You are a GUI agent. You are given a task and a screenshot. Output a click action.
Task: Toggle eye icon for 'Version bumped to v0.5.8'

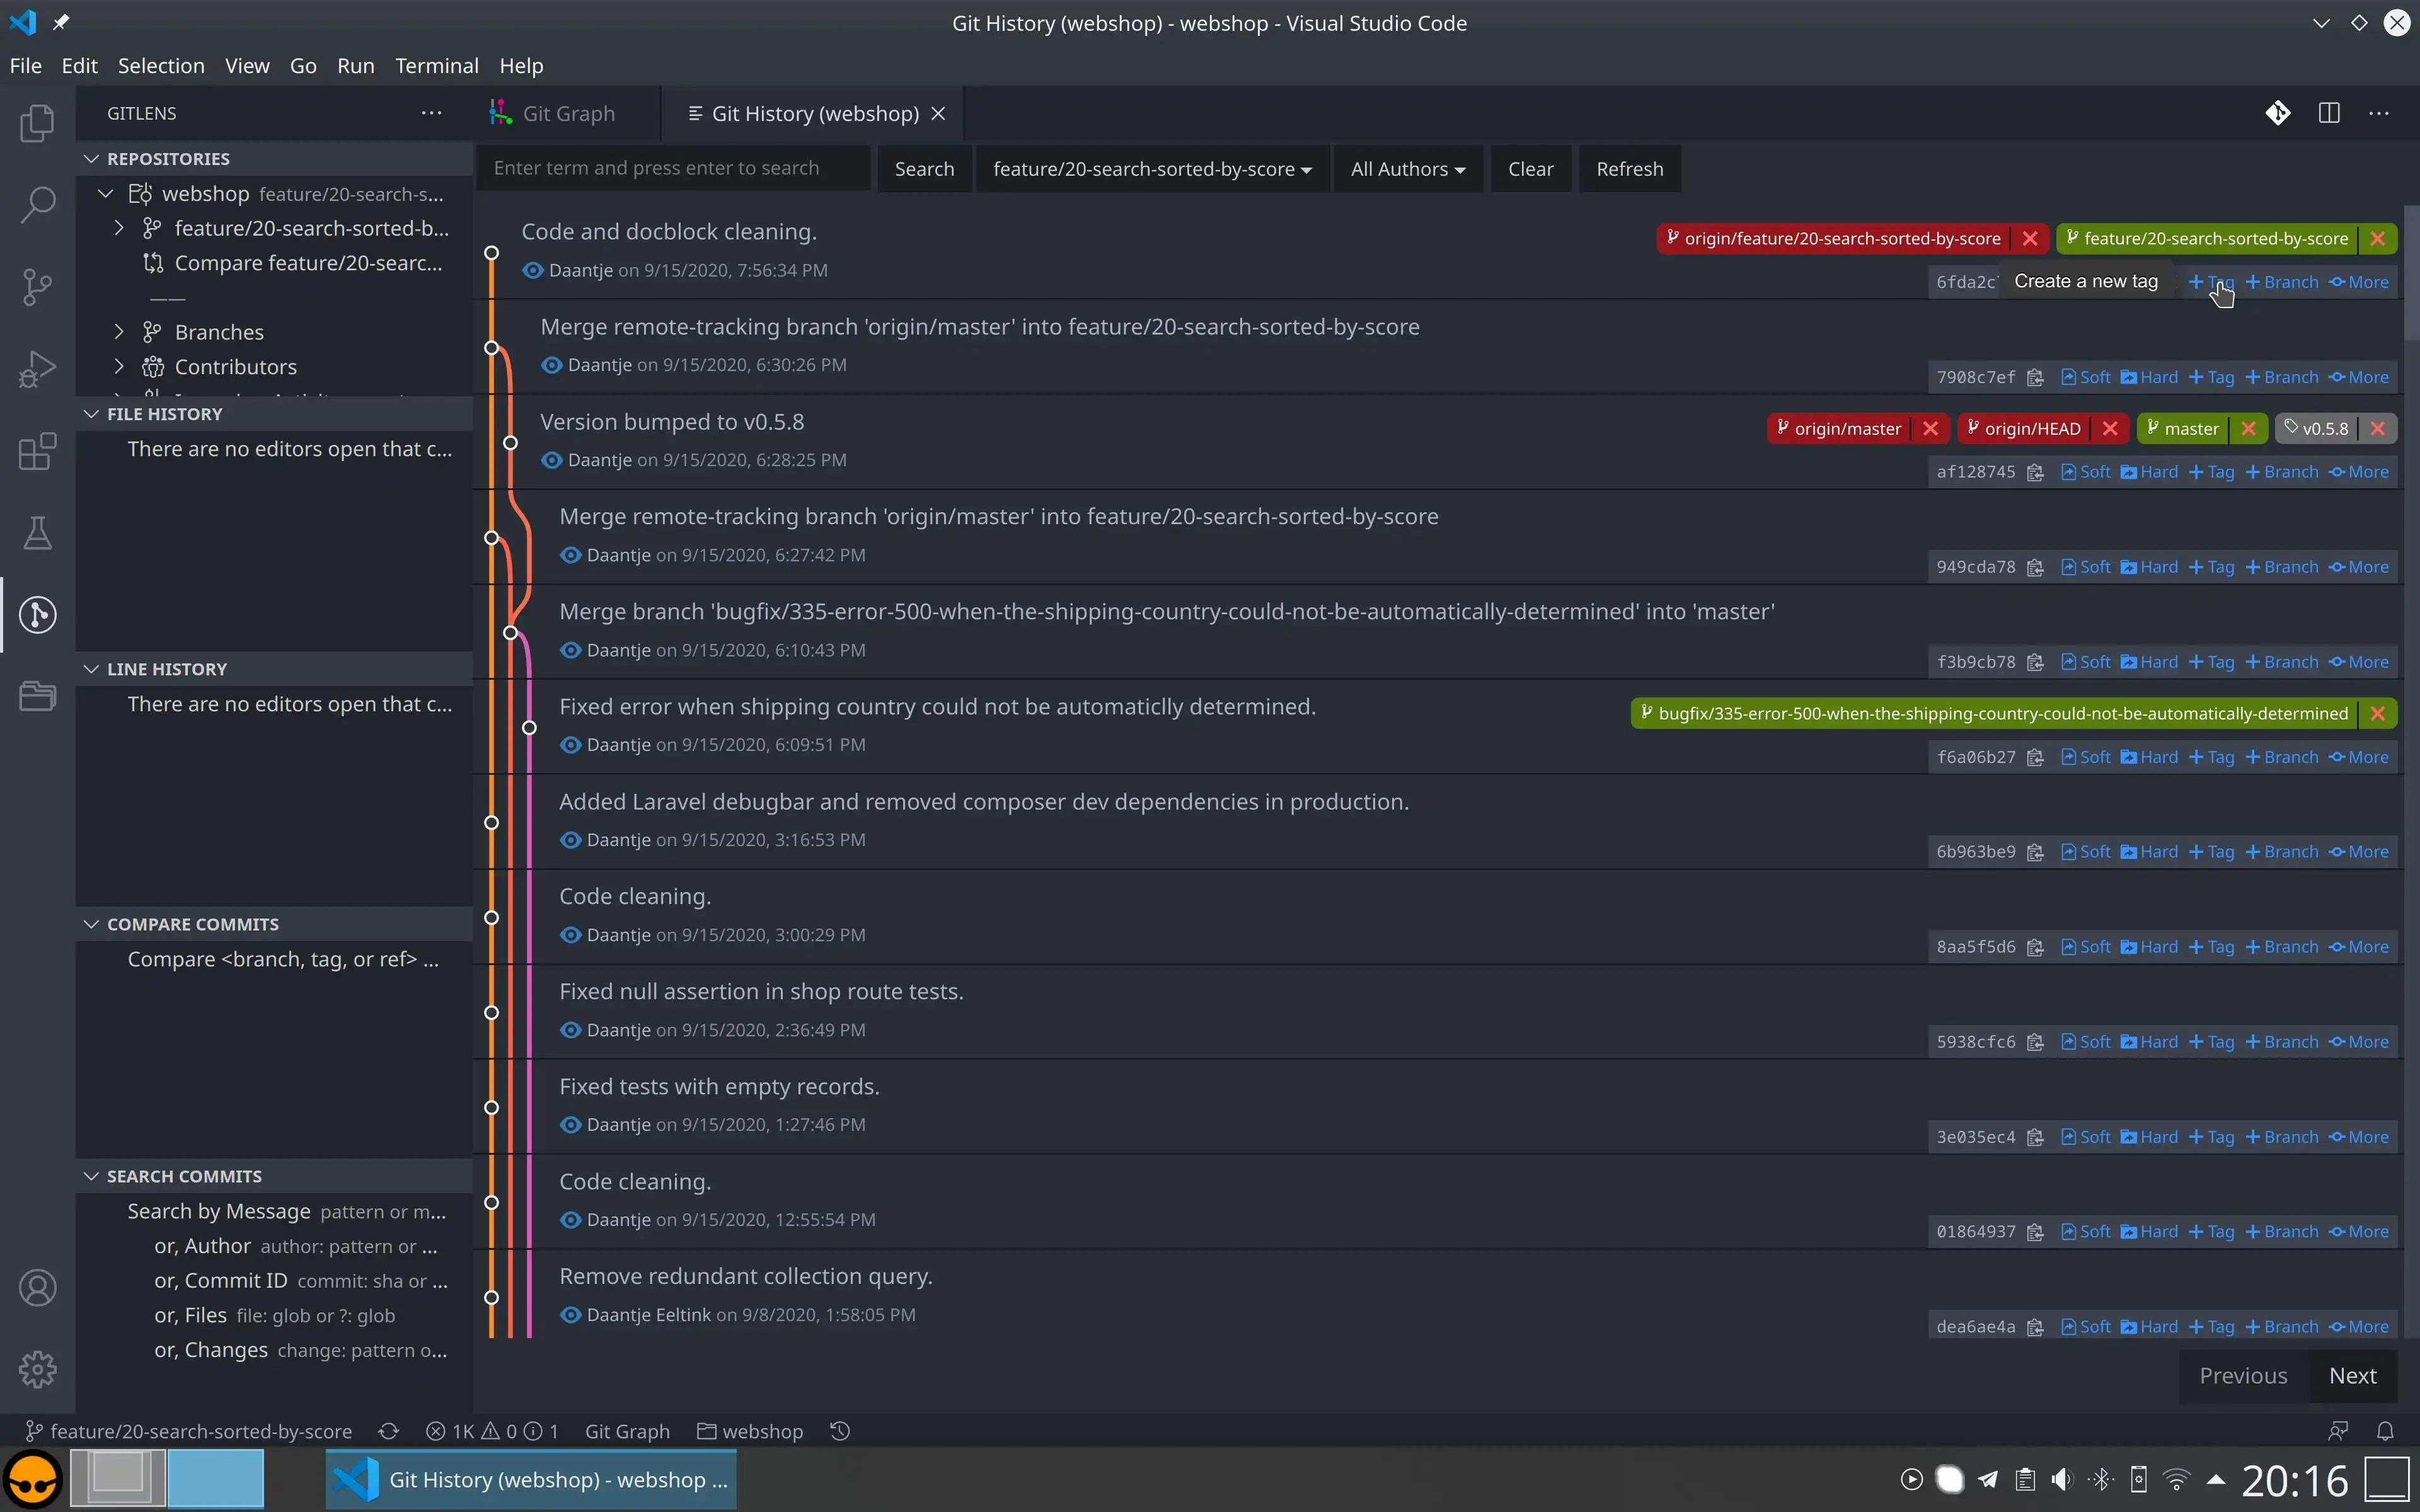[x=552, y=460]
